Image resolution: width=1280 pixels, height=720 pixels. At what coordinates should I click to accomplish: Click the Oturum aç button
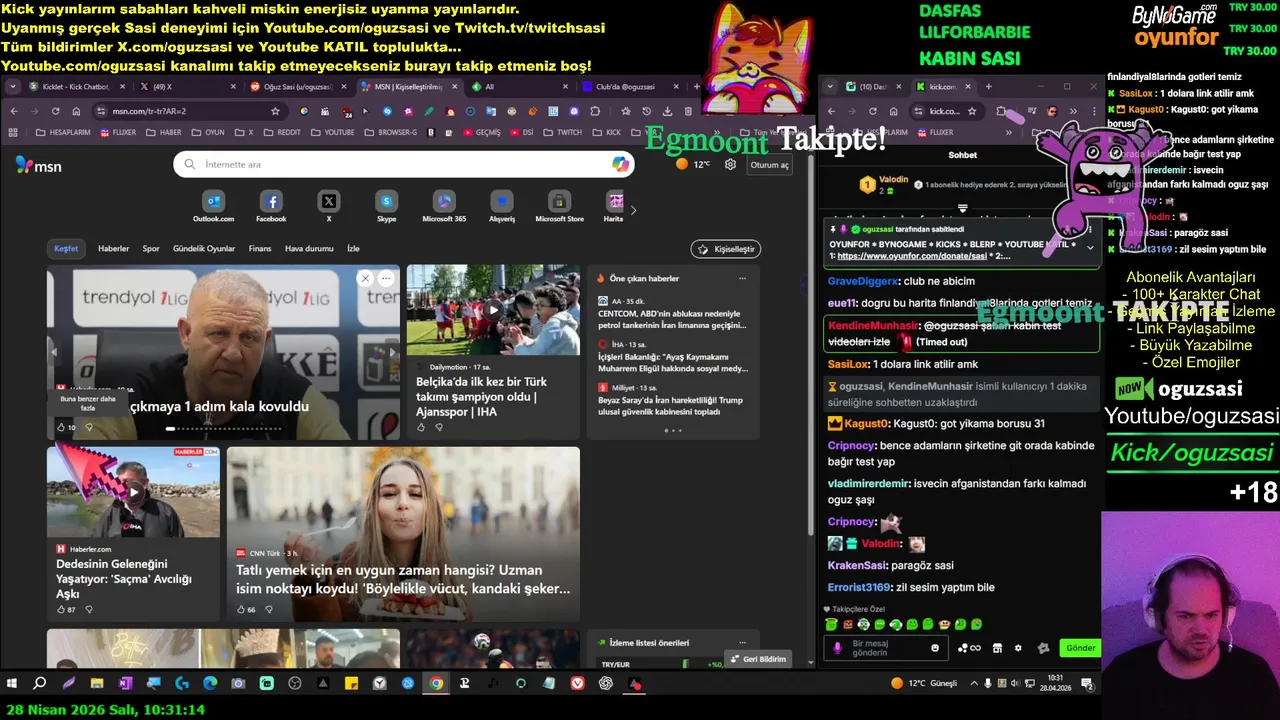click(769, 164)
